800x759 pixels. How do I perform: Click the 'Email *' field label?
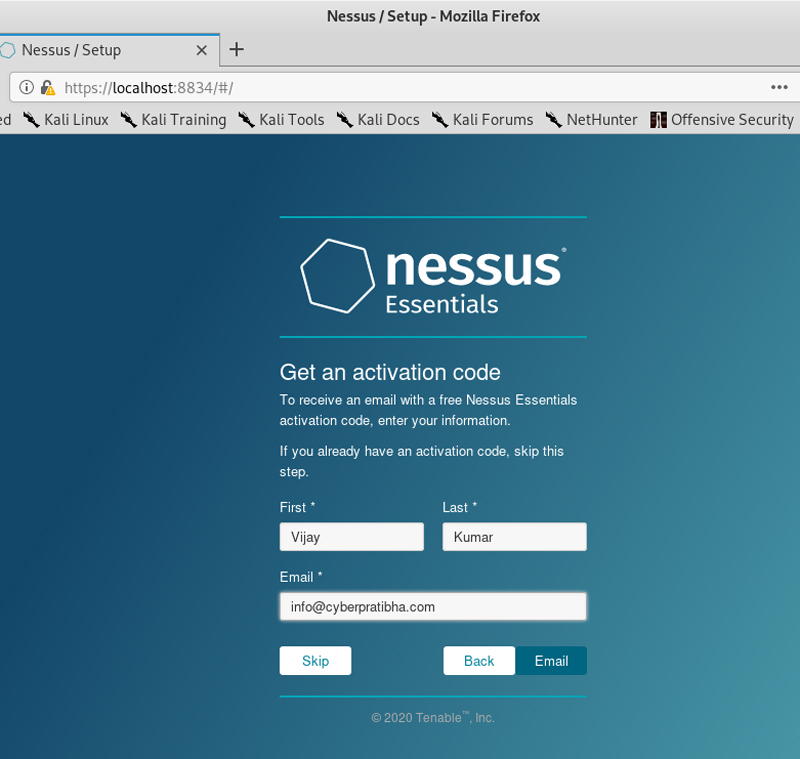coord(301,577)
